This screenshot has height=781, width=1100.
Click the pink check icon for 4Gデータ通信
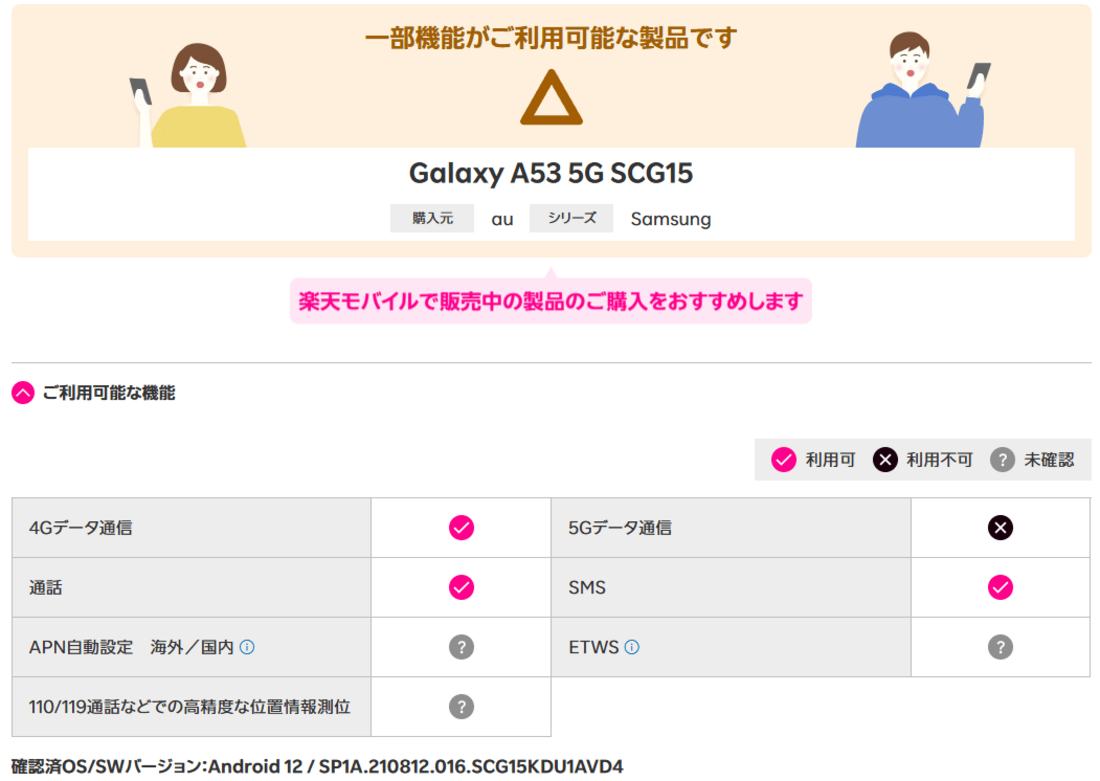461,527
